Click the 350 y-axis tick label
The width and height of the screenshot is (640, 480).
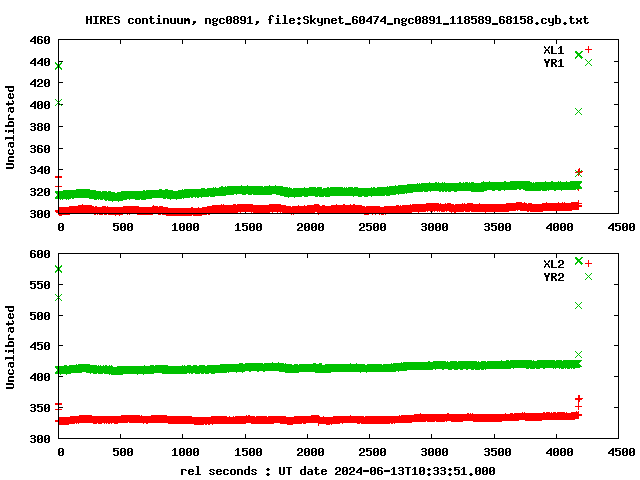40,408
